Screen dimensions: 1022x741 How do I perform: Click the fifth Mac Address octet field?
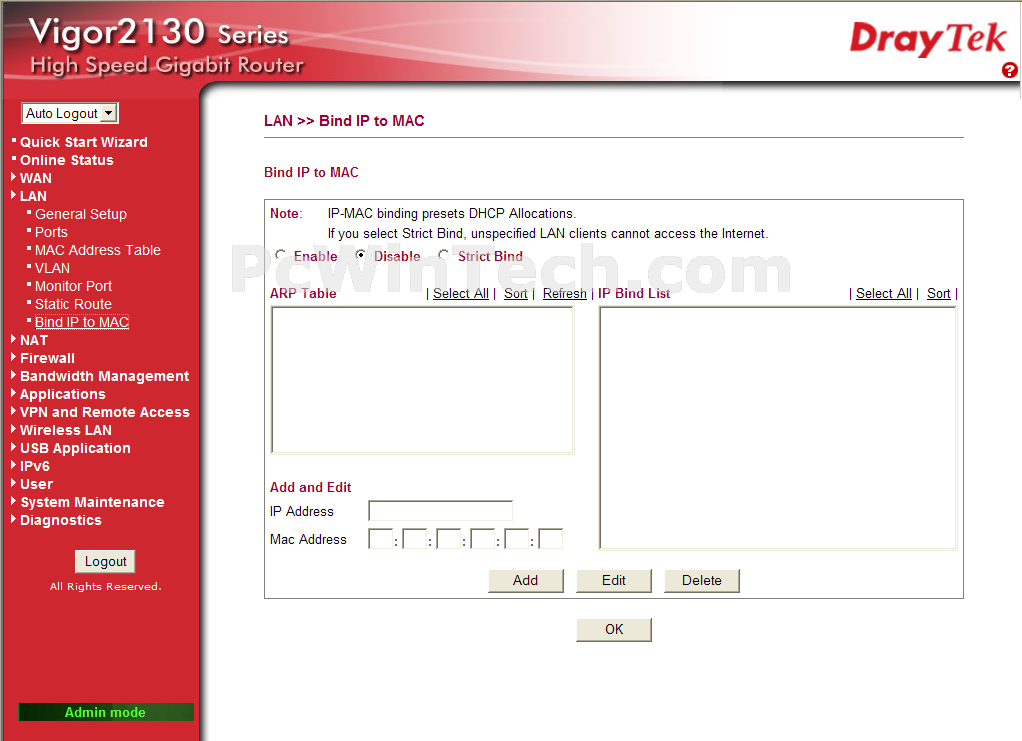point(516,539)
